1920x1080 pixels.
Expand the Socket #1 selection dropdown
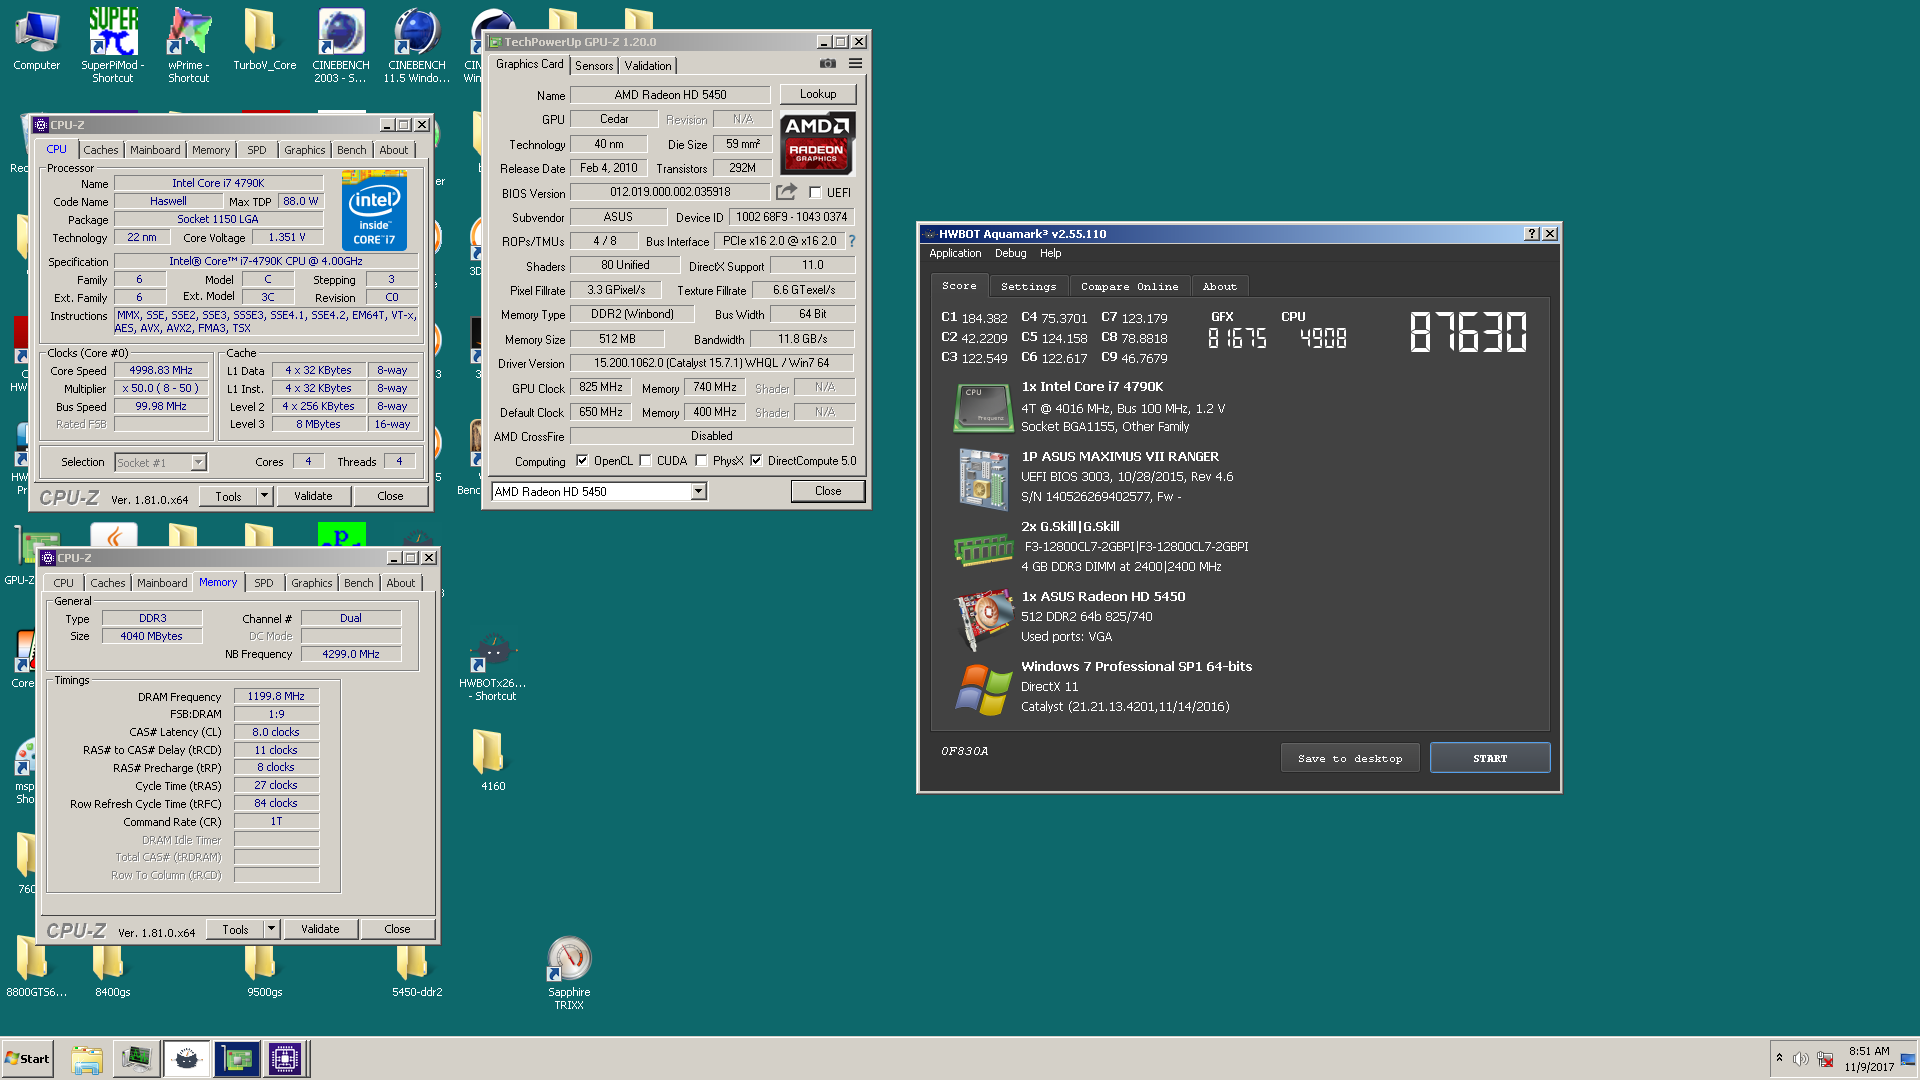(198, 462)
